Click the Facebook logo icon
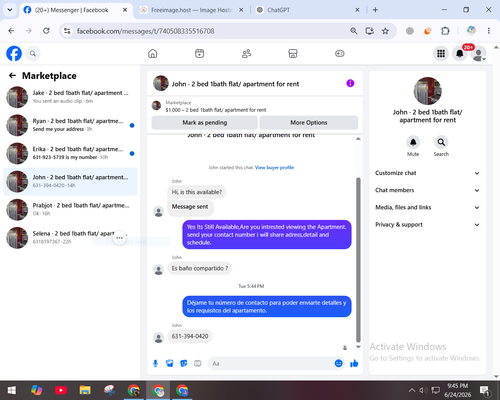500x400 pixels. coord(14,53)
